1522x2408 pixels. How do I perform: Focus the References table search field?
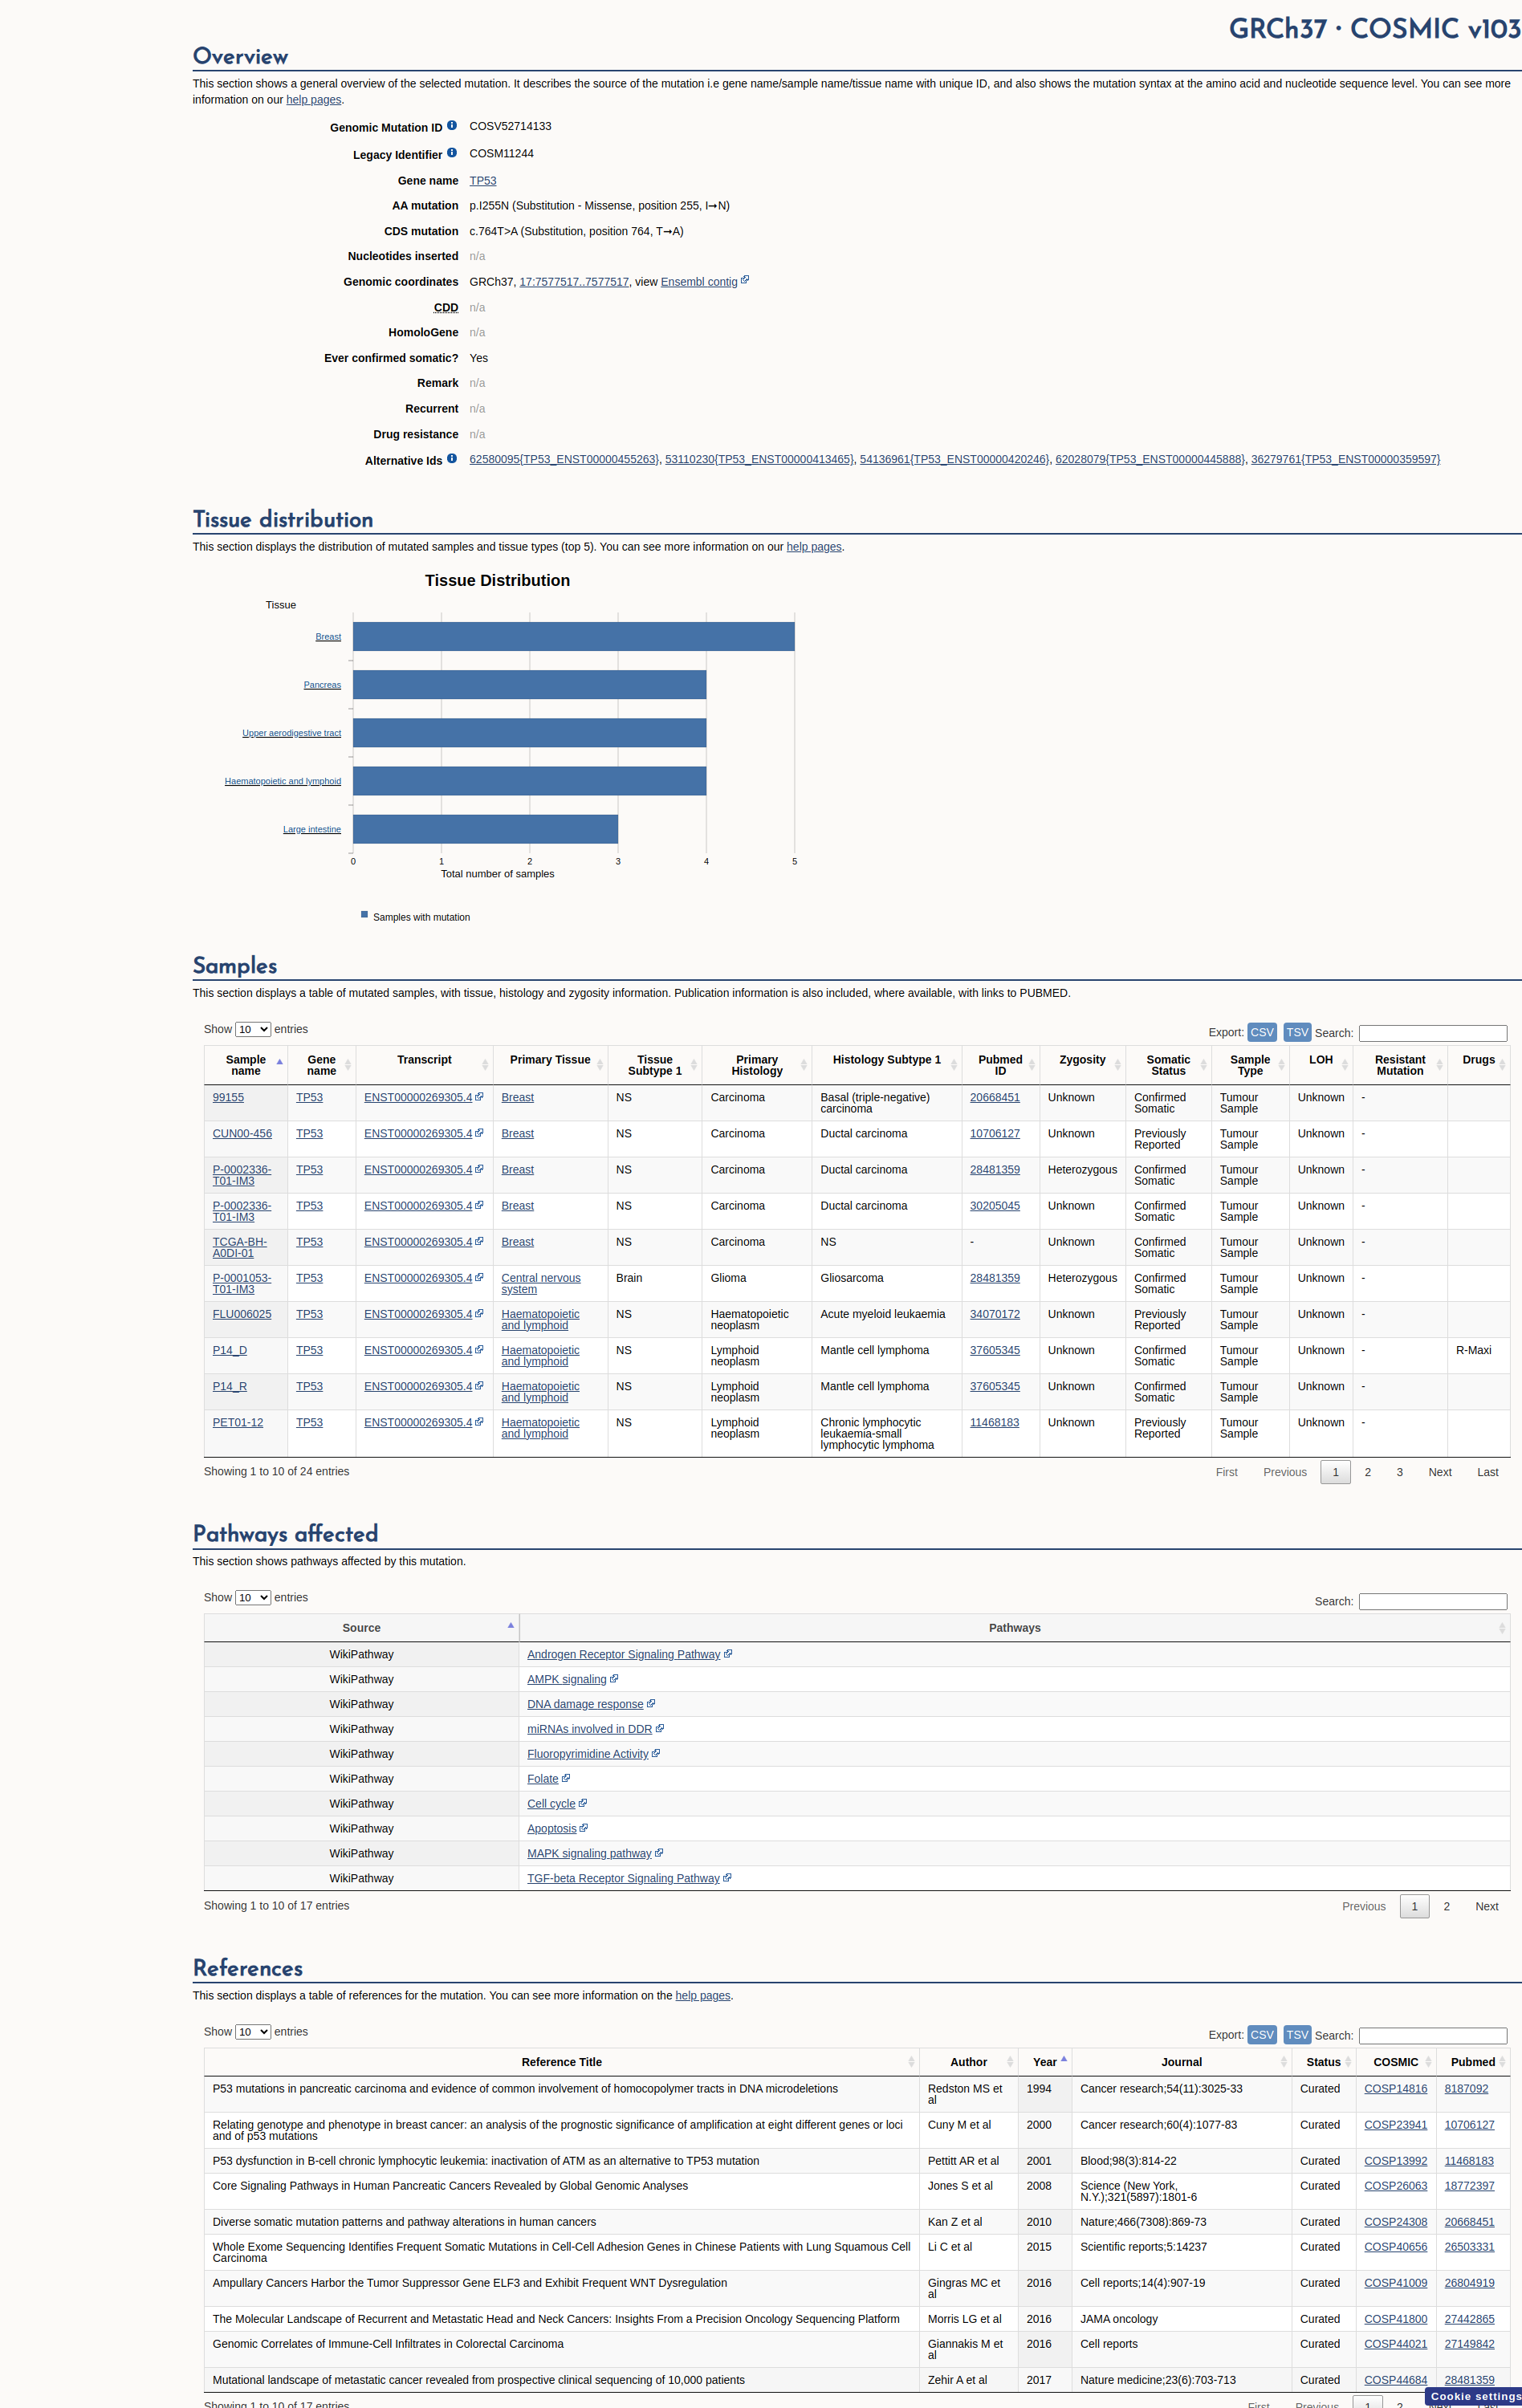(x=1433, y=2036)
